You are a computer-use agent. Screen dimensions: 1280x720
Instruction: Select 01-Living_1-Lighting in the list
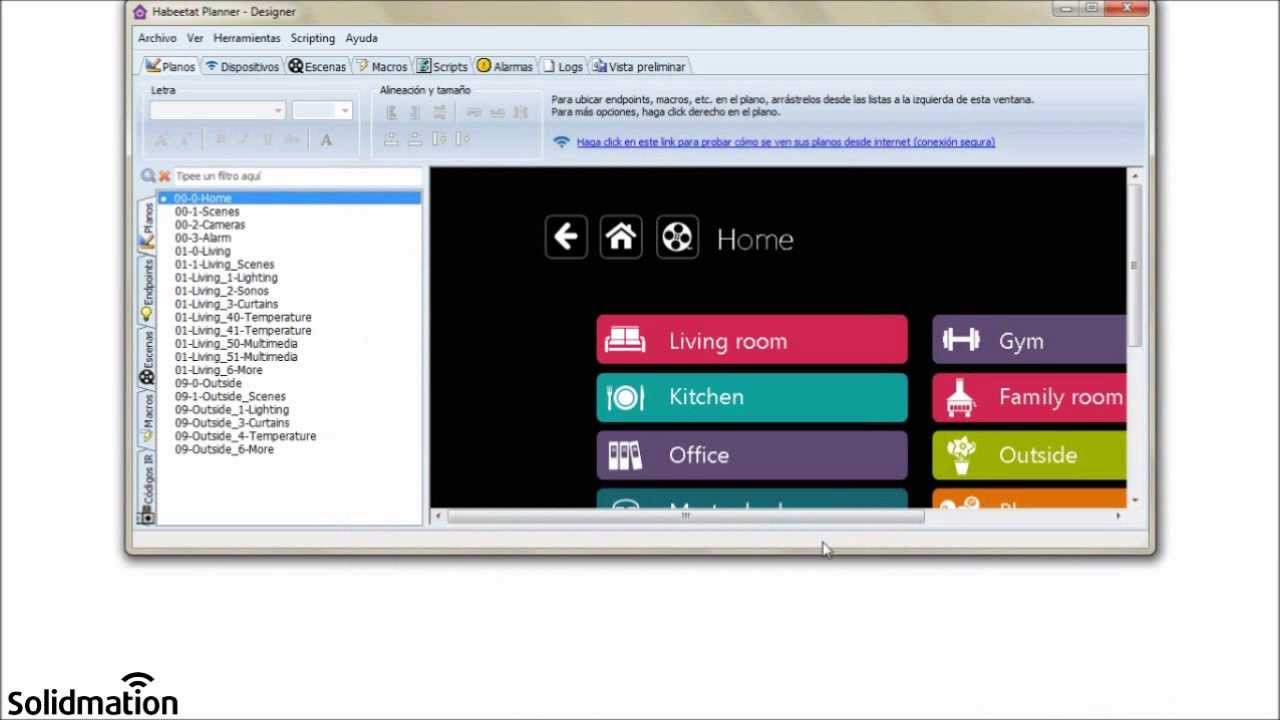point(226,278)
